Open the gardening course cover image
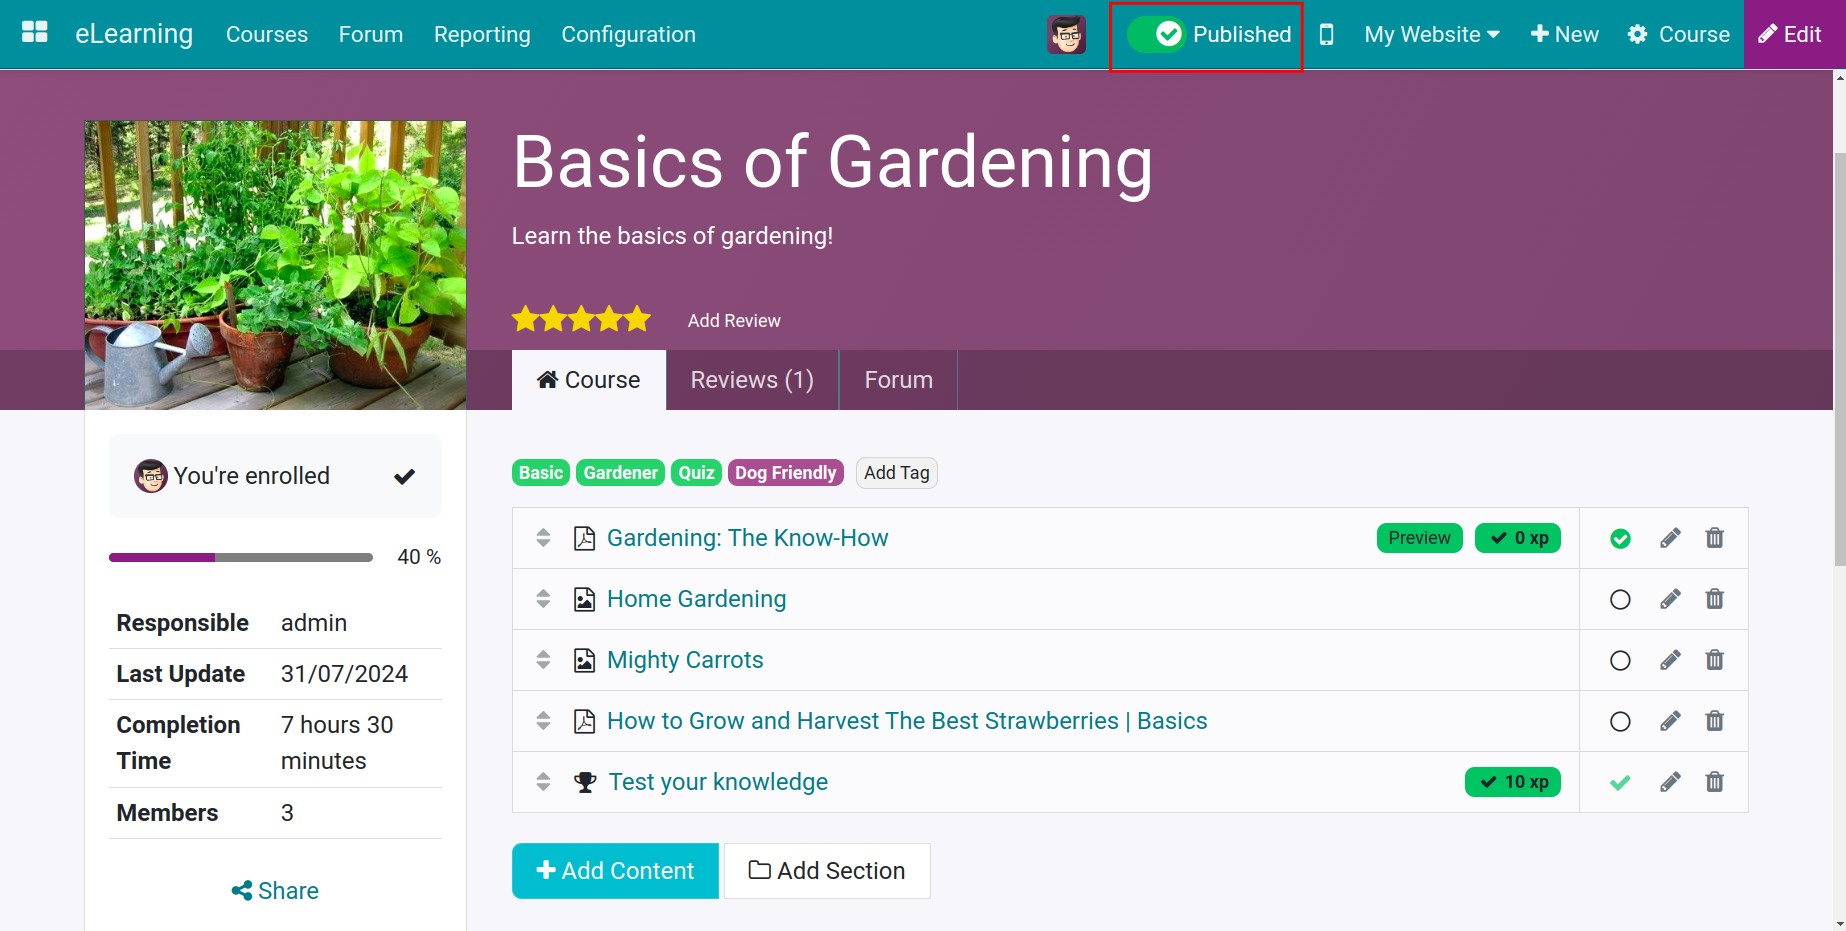Image resolution: width=1846 pixels, height=931 pixels. click(x=275, y=265)
